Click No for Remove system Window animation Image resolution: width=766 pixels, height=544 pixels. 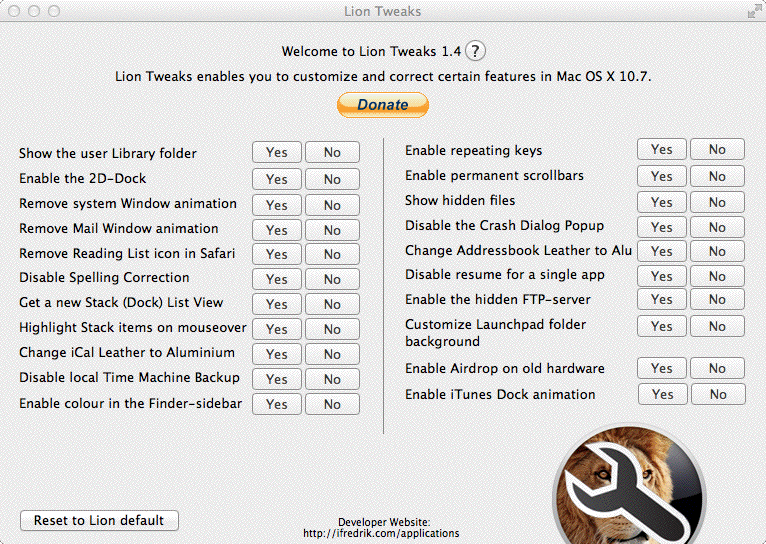(x=332, y=205)
